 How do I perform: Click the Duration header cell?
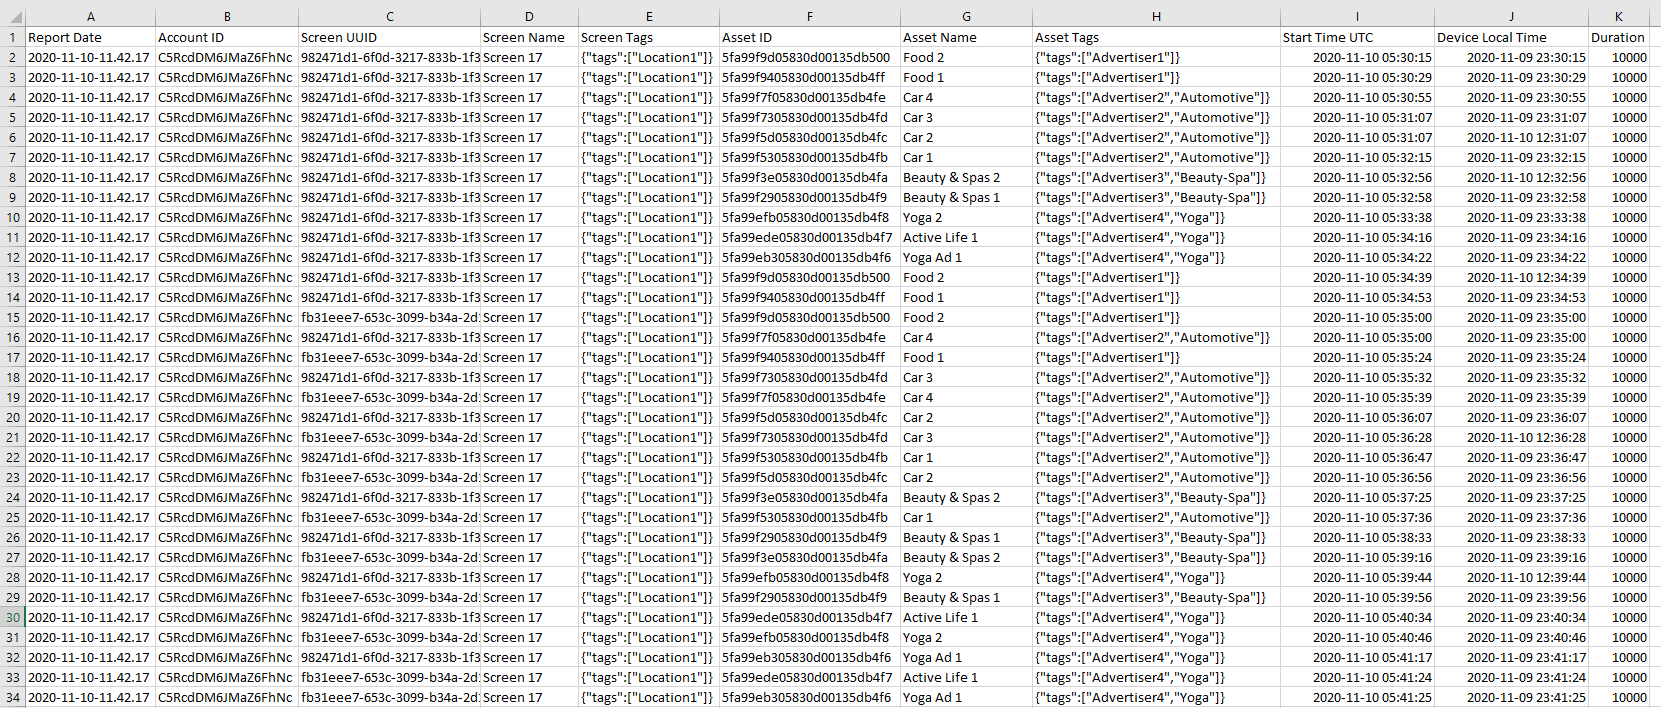(1618, 37)
